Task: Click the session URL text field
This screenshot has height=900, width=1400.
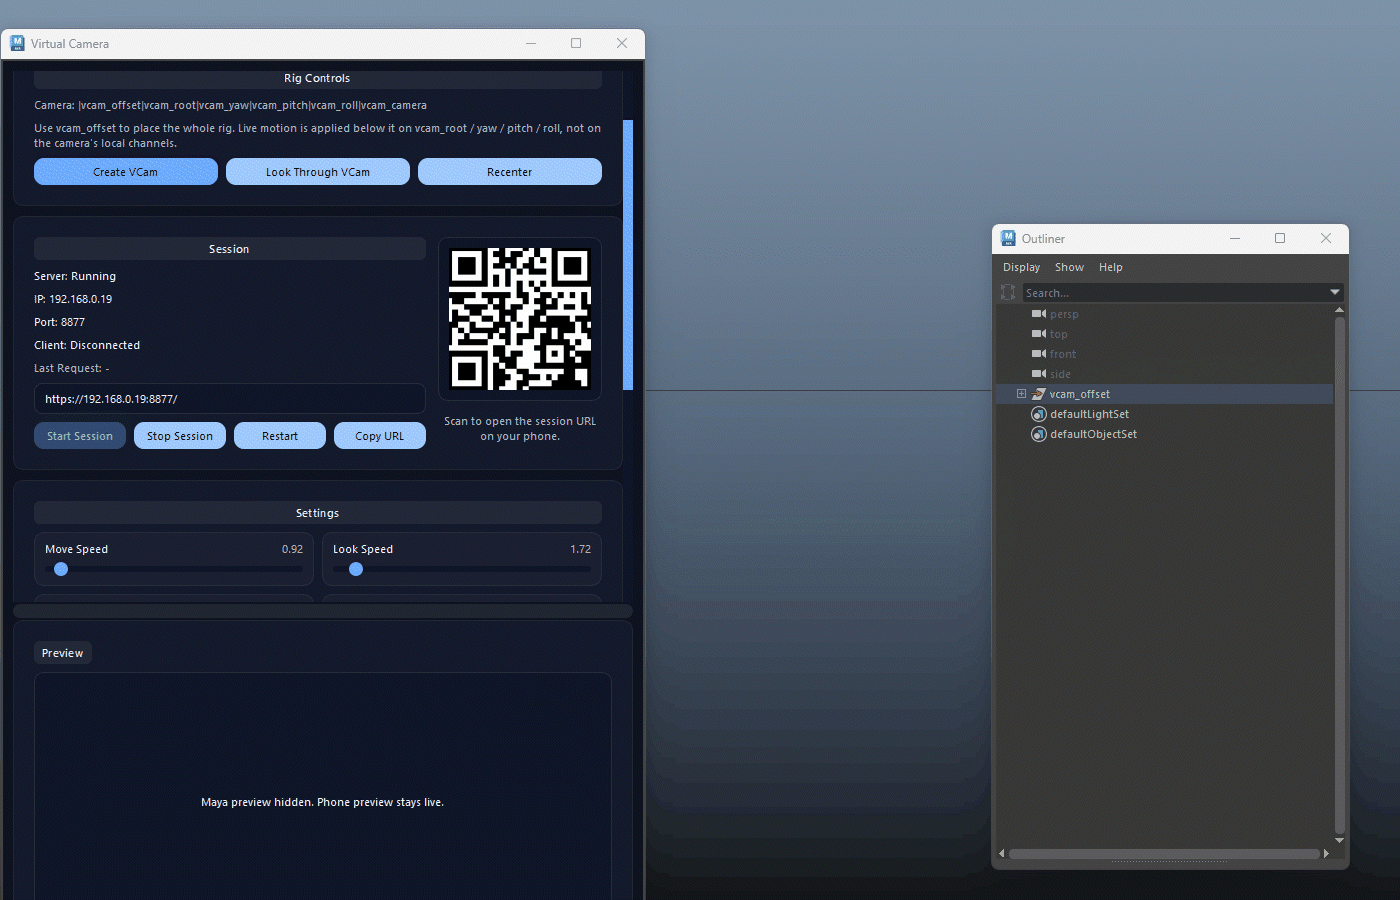Action: click(x=230, y=399)
